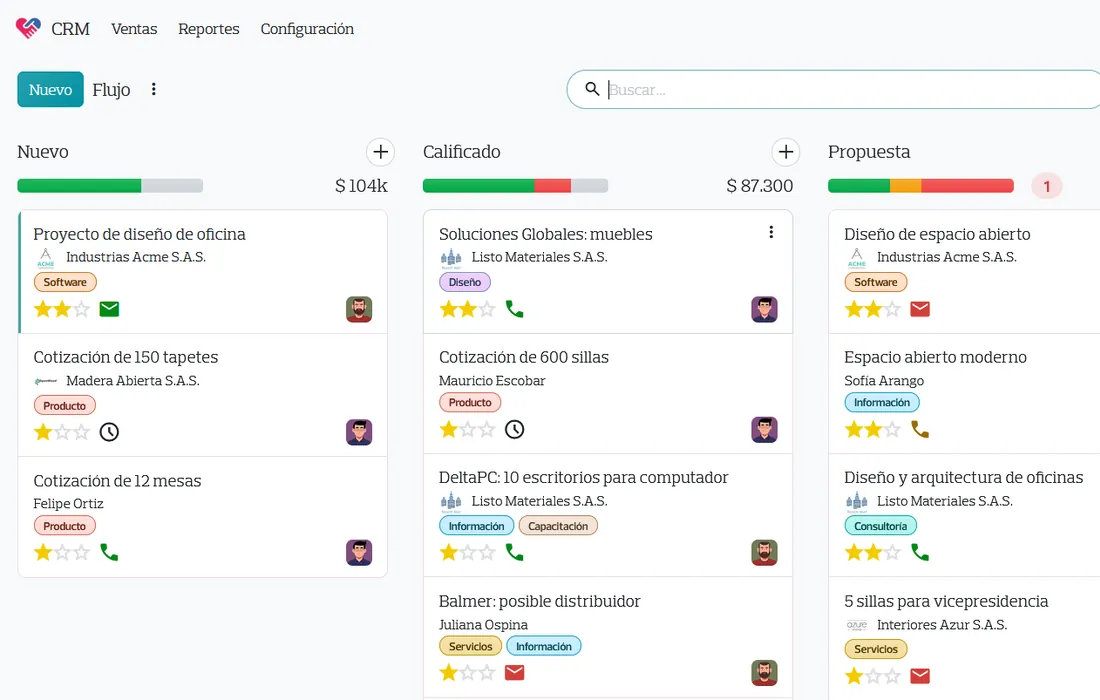Add a quick card in the Nuevo column
This screenshot has width=1100, height=700.
pos(380,152)
